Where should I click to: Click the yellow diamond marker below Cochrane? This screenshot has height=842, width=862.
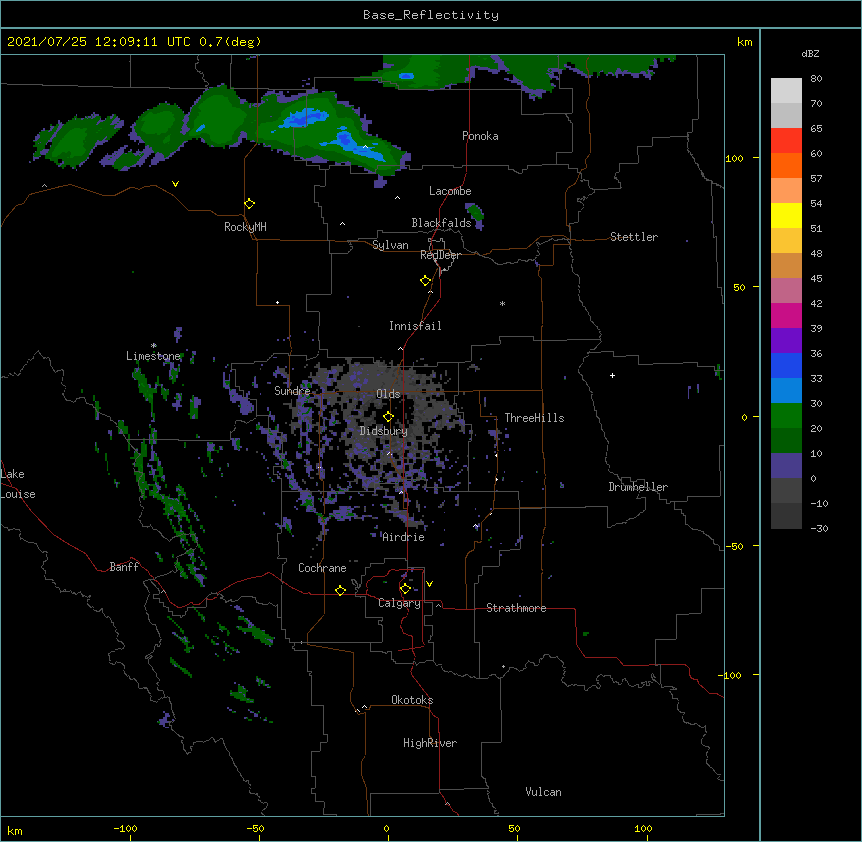[340, 590]
